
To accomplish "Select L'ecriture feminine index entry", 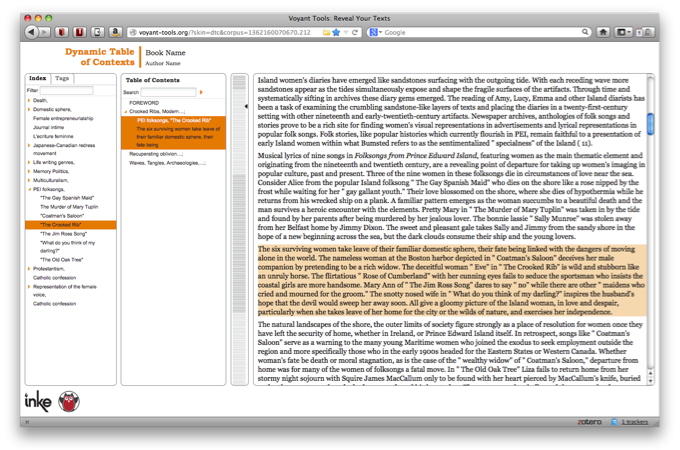I will pyautogui.click(x=53, y=136).
